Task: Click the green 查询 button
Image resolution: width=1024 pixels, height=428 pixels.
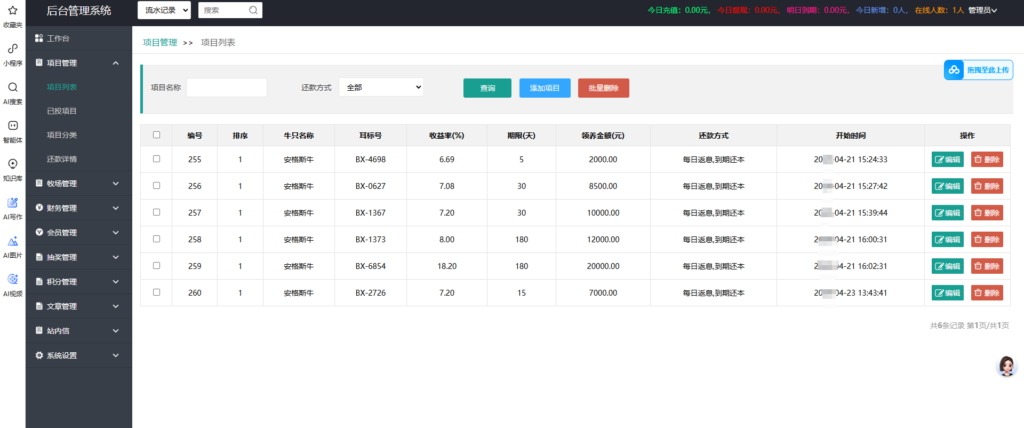Action: pyautogui.click(x=487, y=88)
